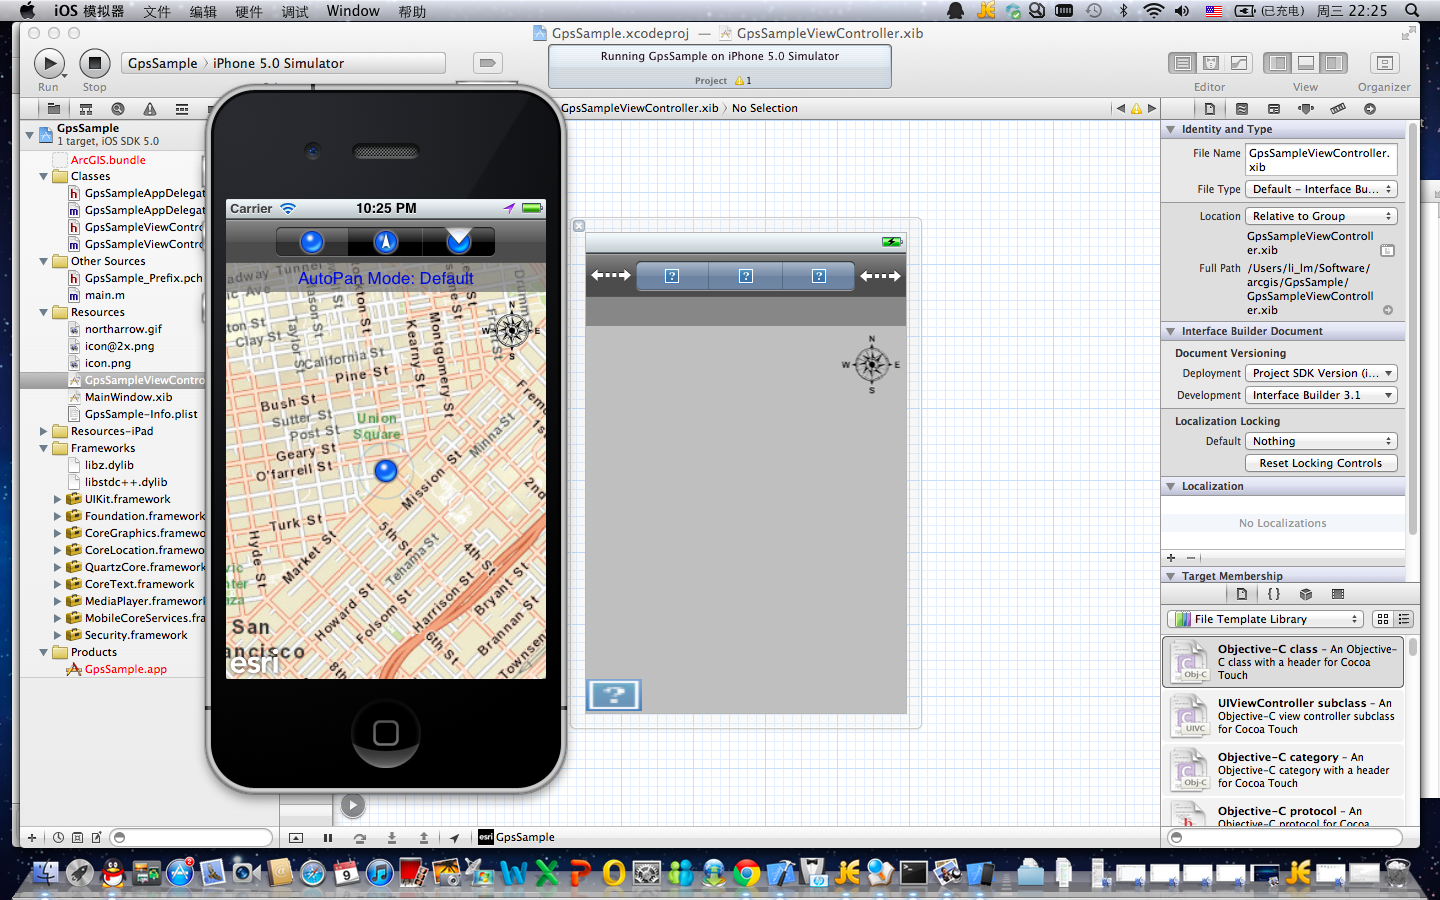Open the Organizer window

(1384, 63)
